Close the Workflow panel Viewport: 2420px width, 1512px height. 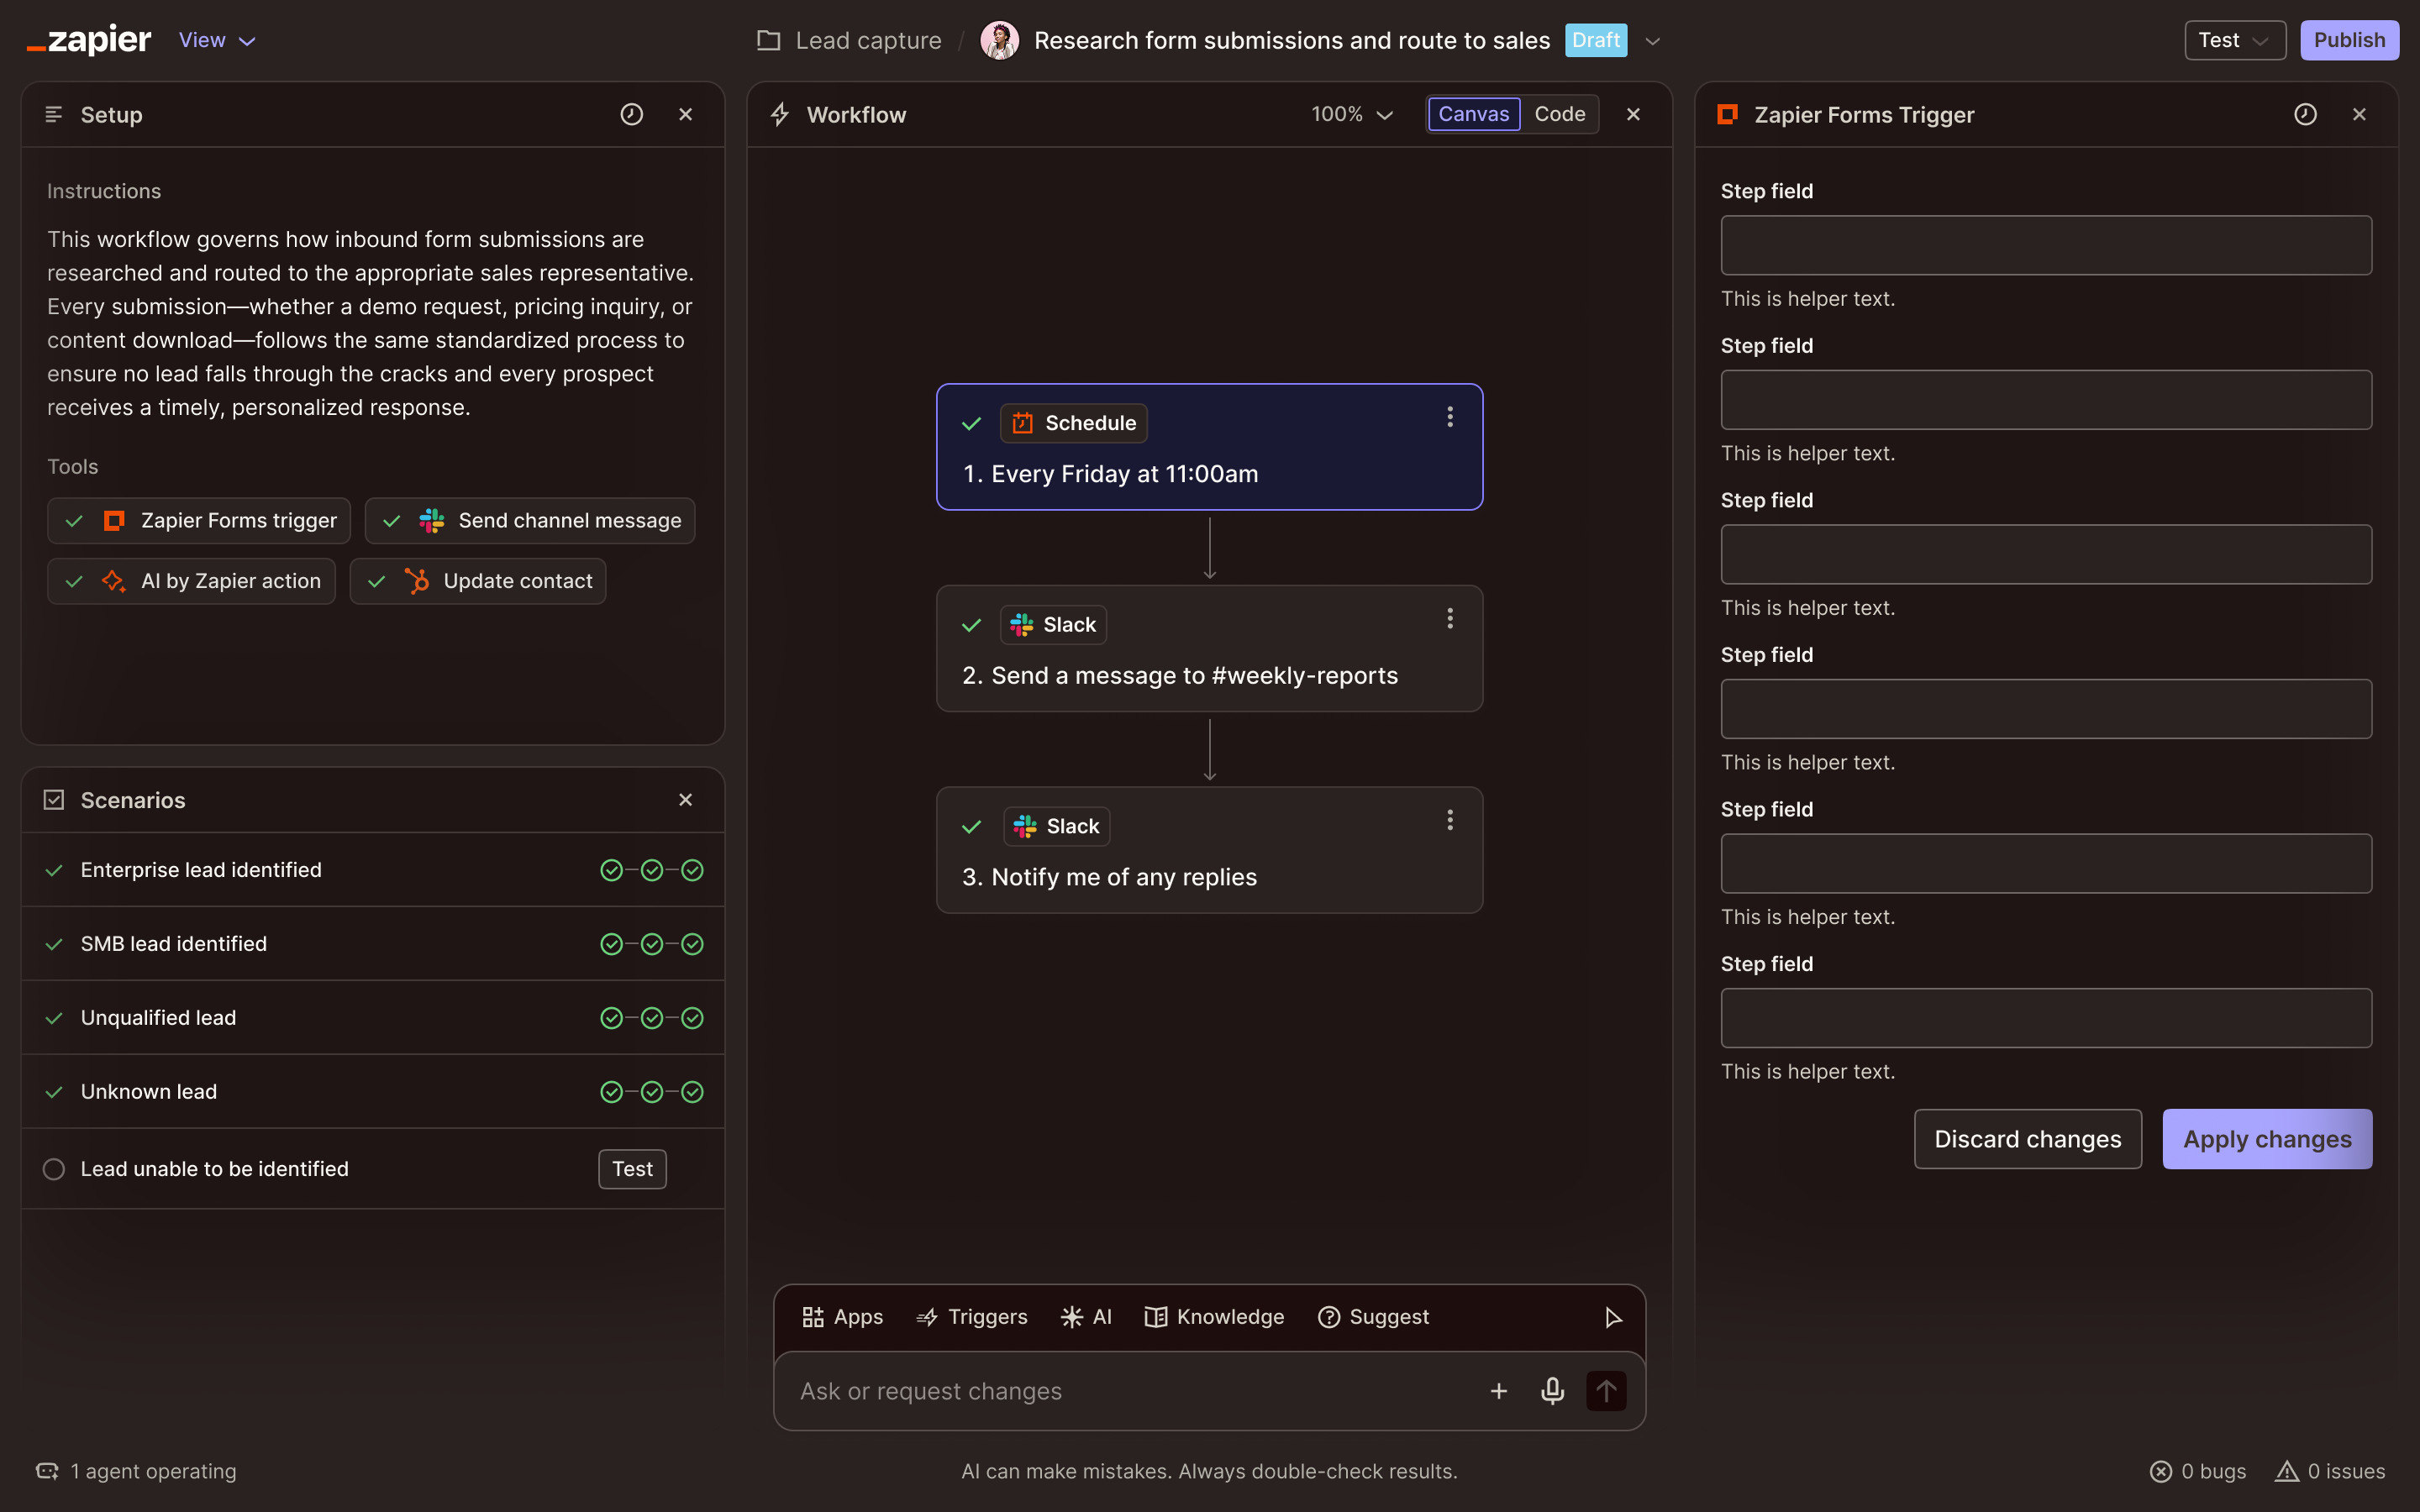pyautogui.click(x=1633, y=114)
